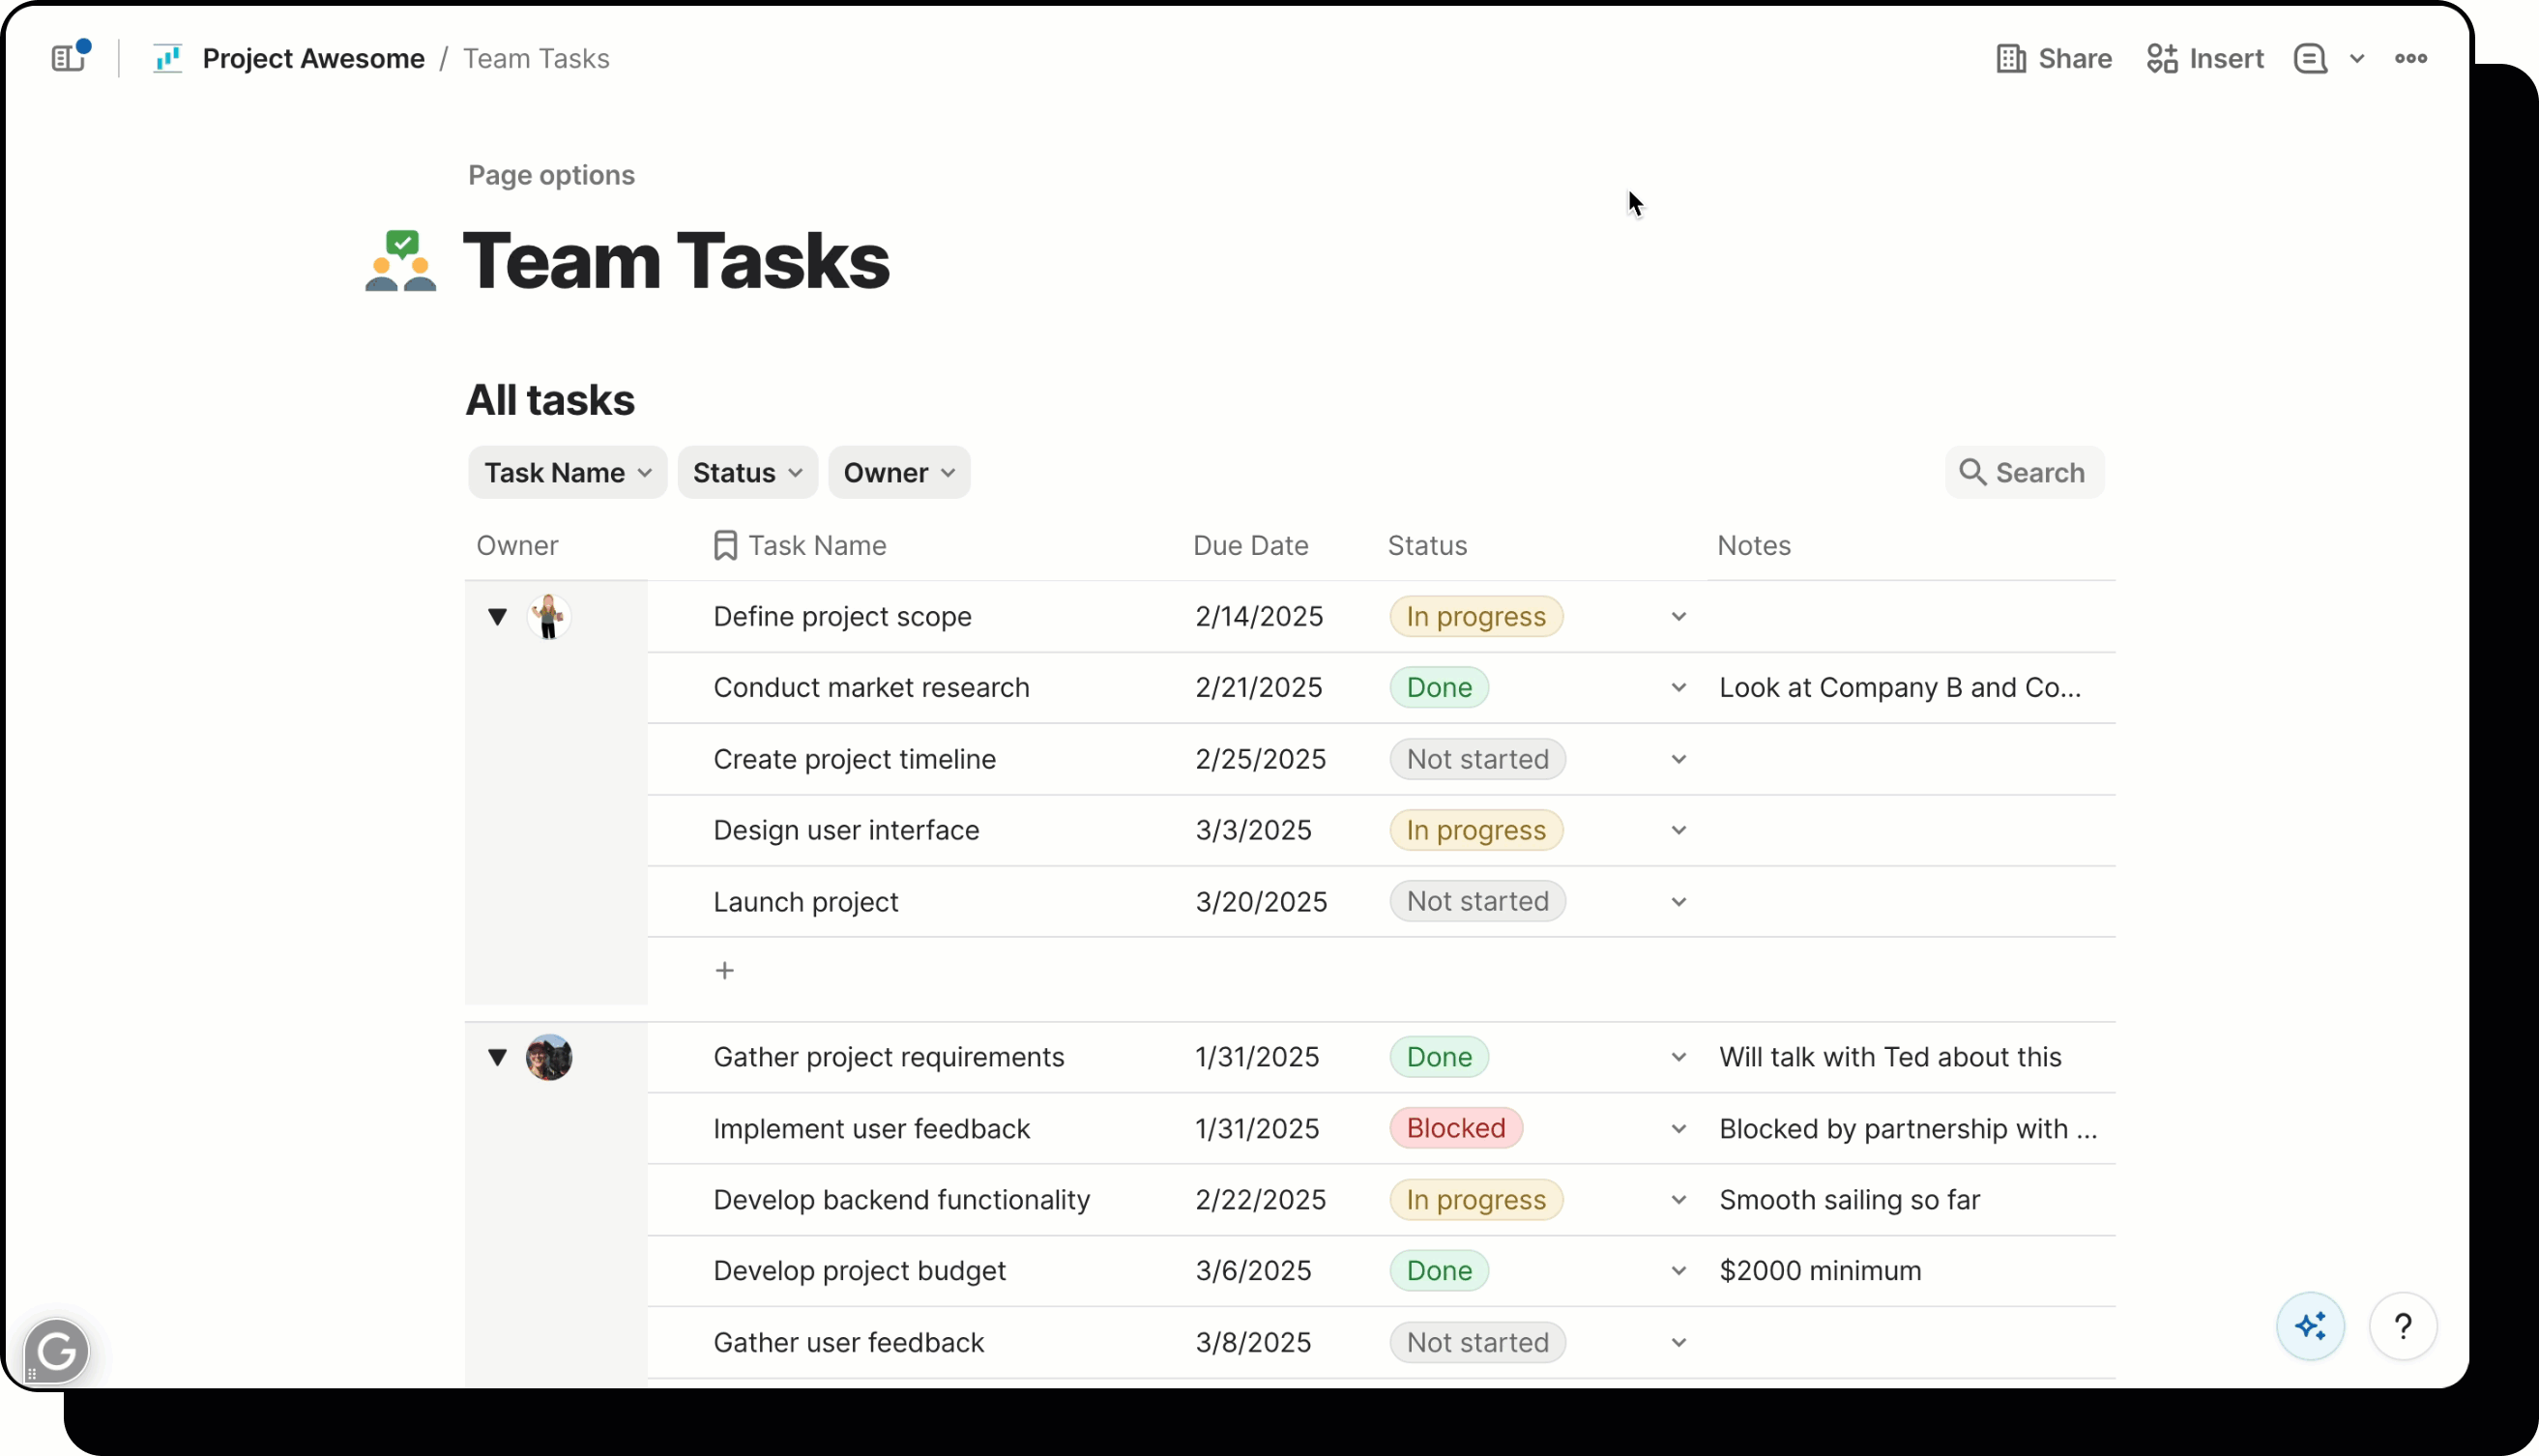This screenshot has height=1456, width=2539.
Task: Click the Insert button
Action: pyautogui.click(x=2205, y=58)
